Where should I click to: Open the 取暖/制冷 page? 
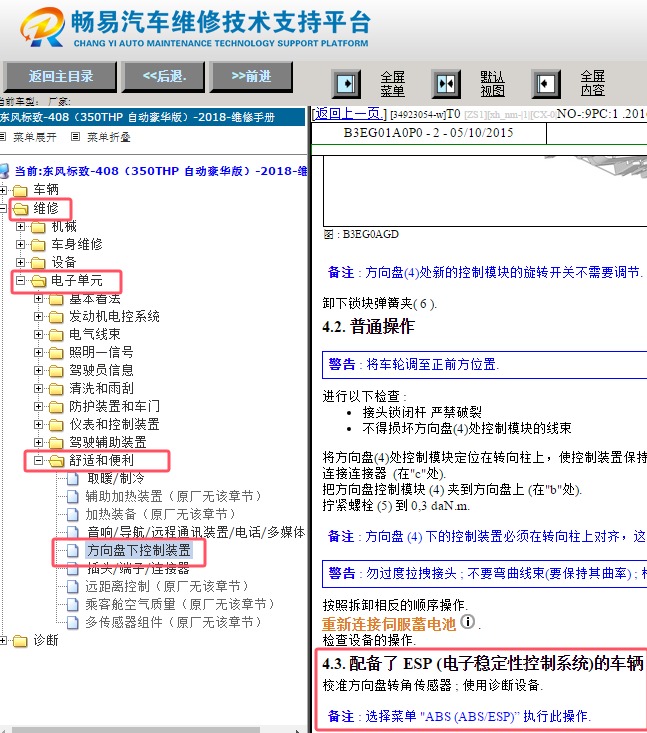116,478
